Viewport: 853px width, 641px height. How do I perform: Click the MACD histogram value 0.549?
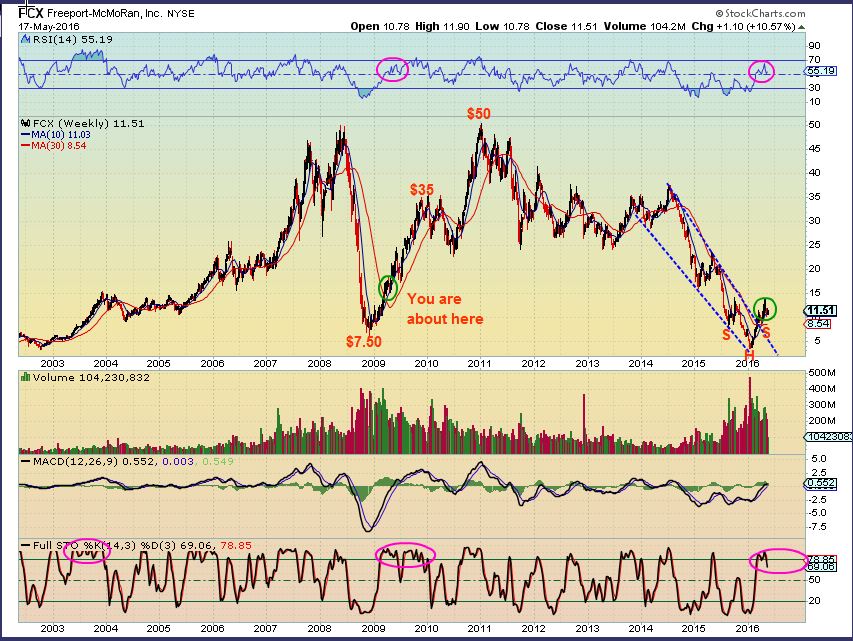[x=218, y=461]
